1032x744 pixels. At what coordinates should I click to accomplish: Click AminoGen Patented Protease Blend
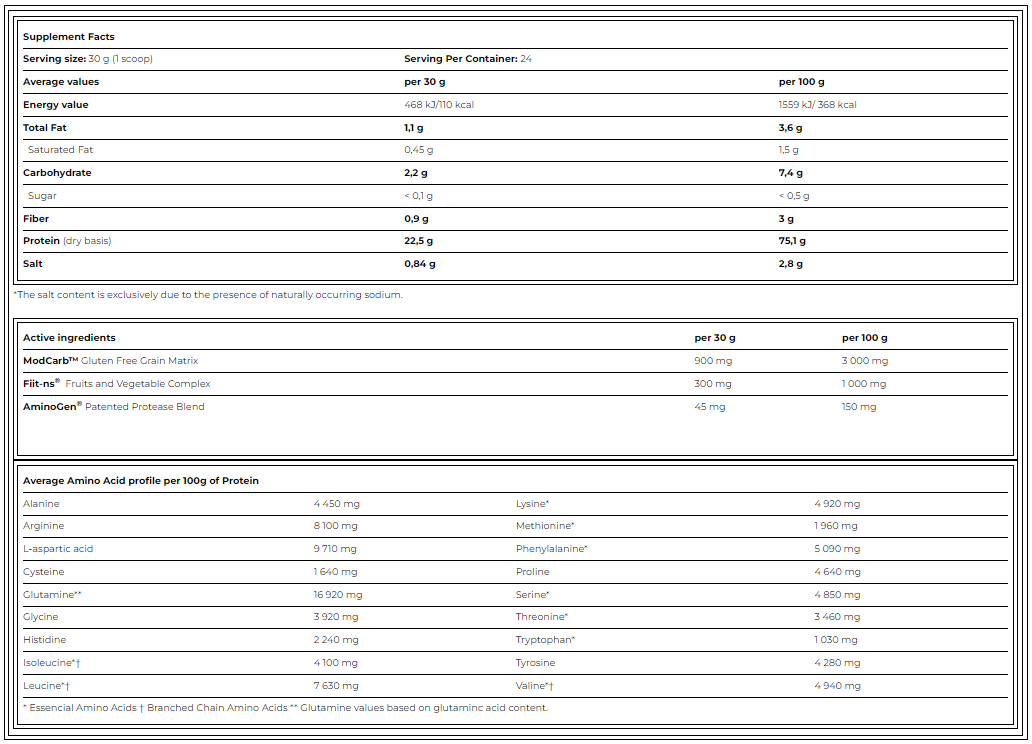(113, 407)
